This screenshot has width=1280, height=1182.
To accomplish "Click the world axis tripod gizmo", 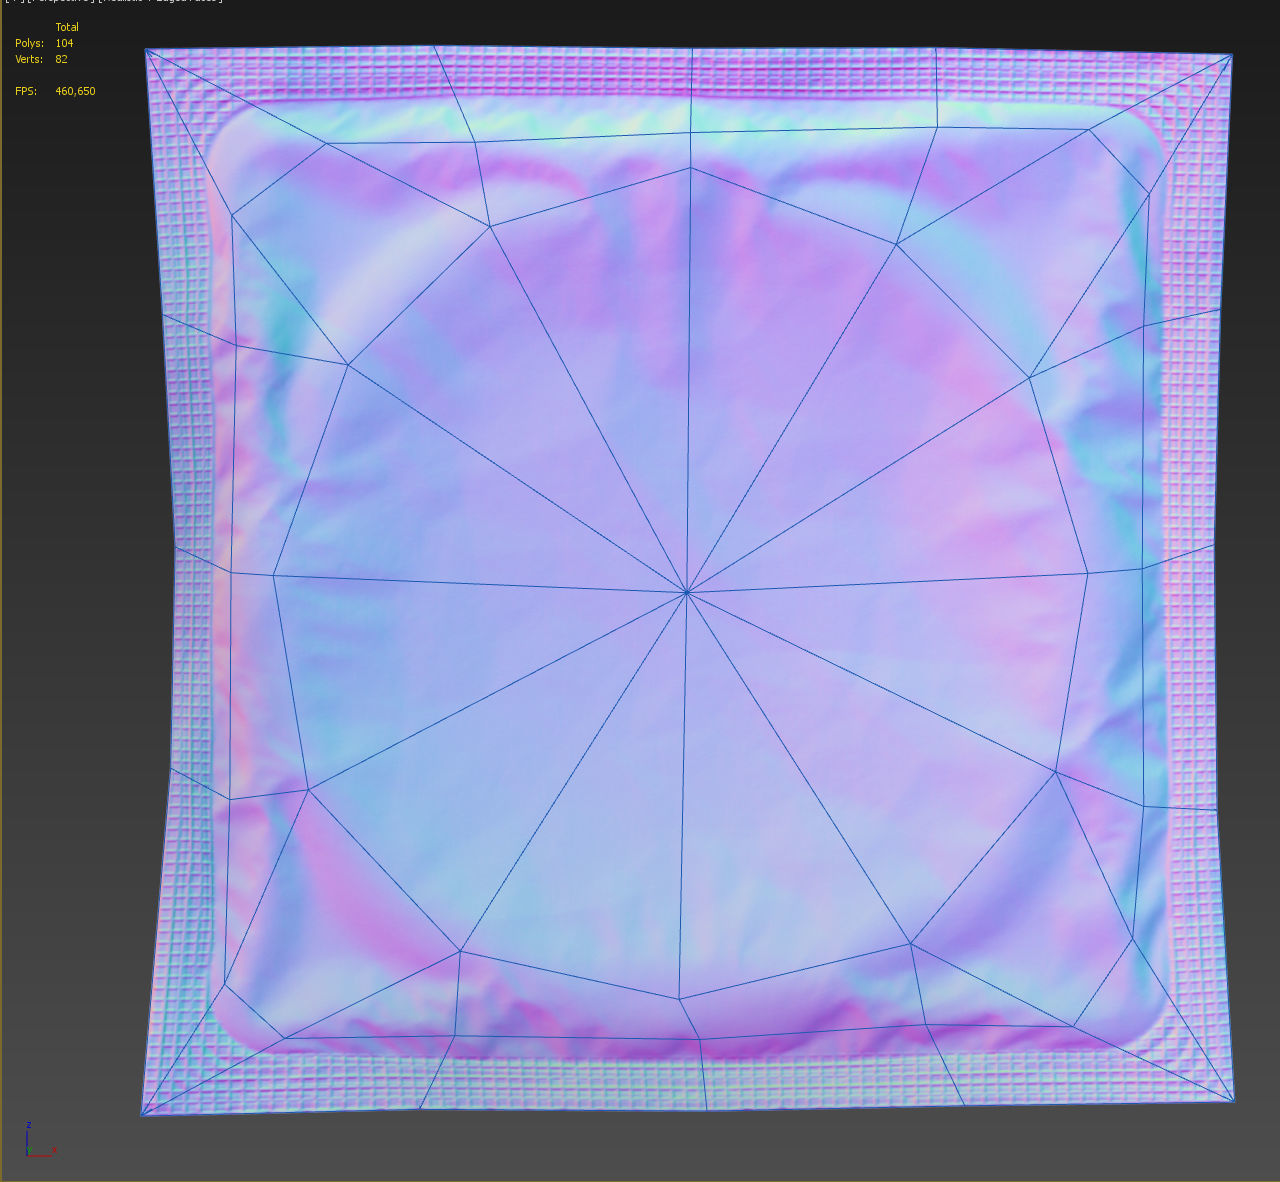I will click(x=39, y=1140).
